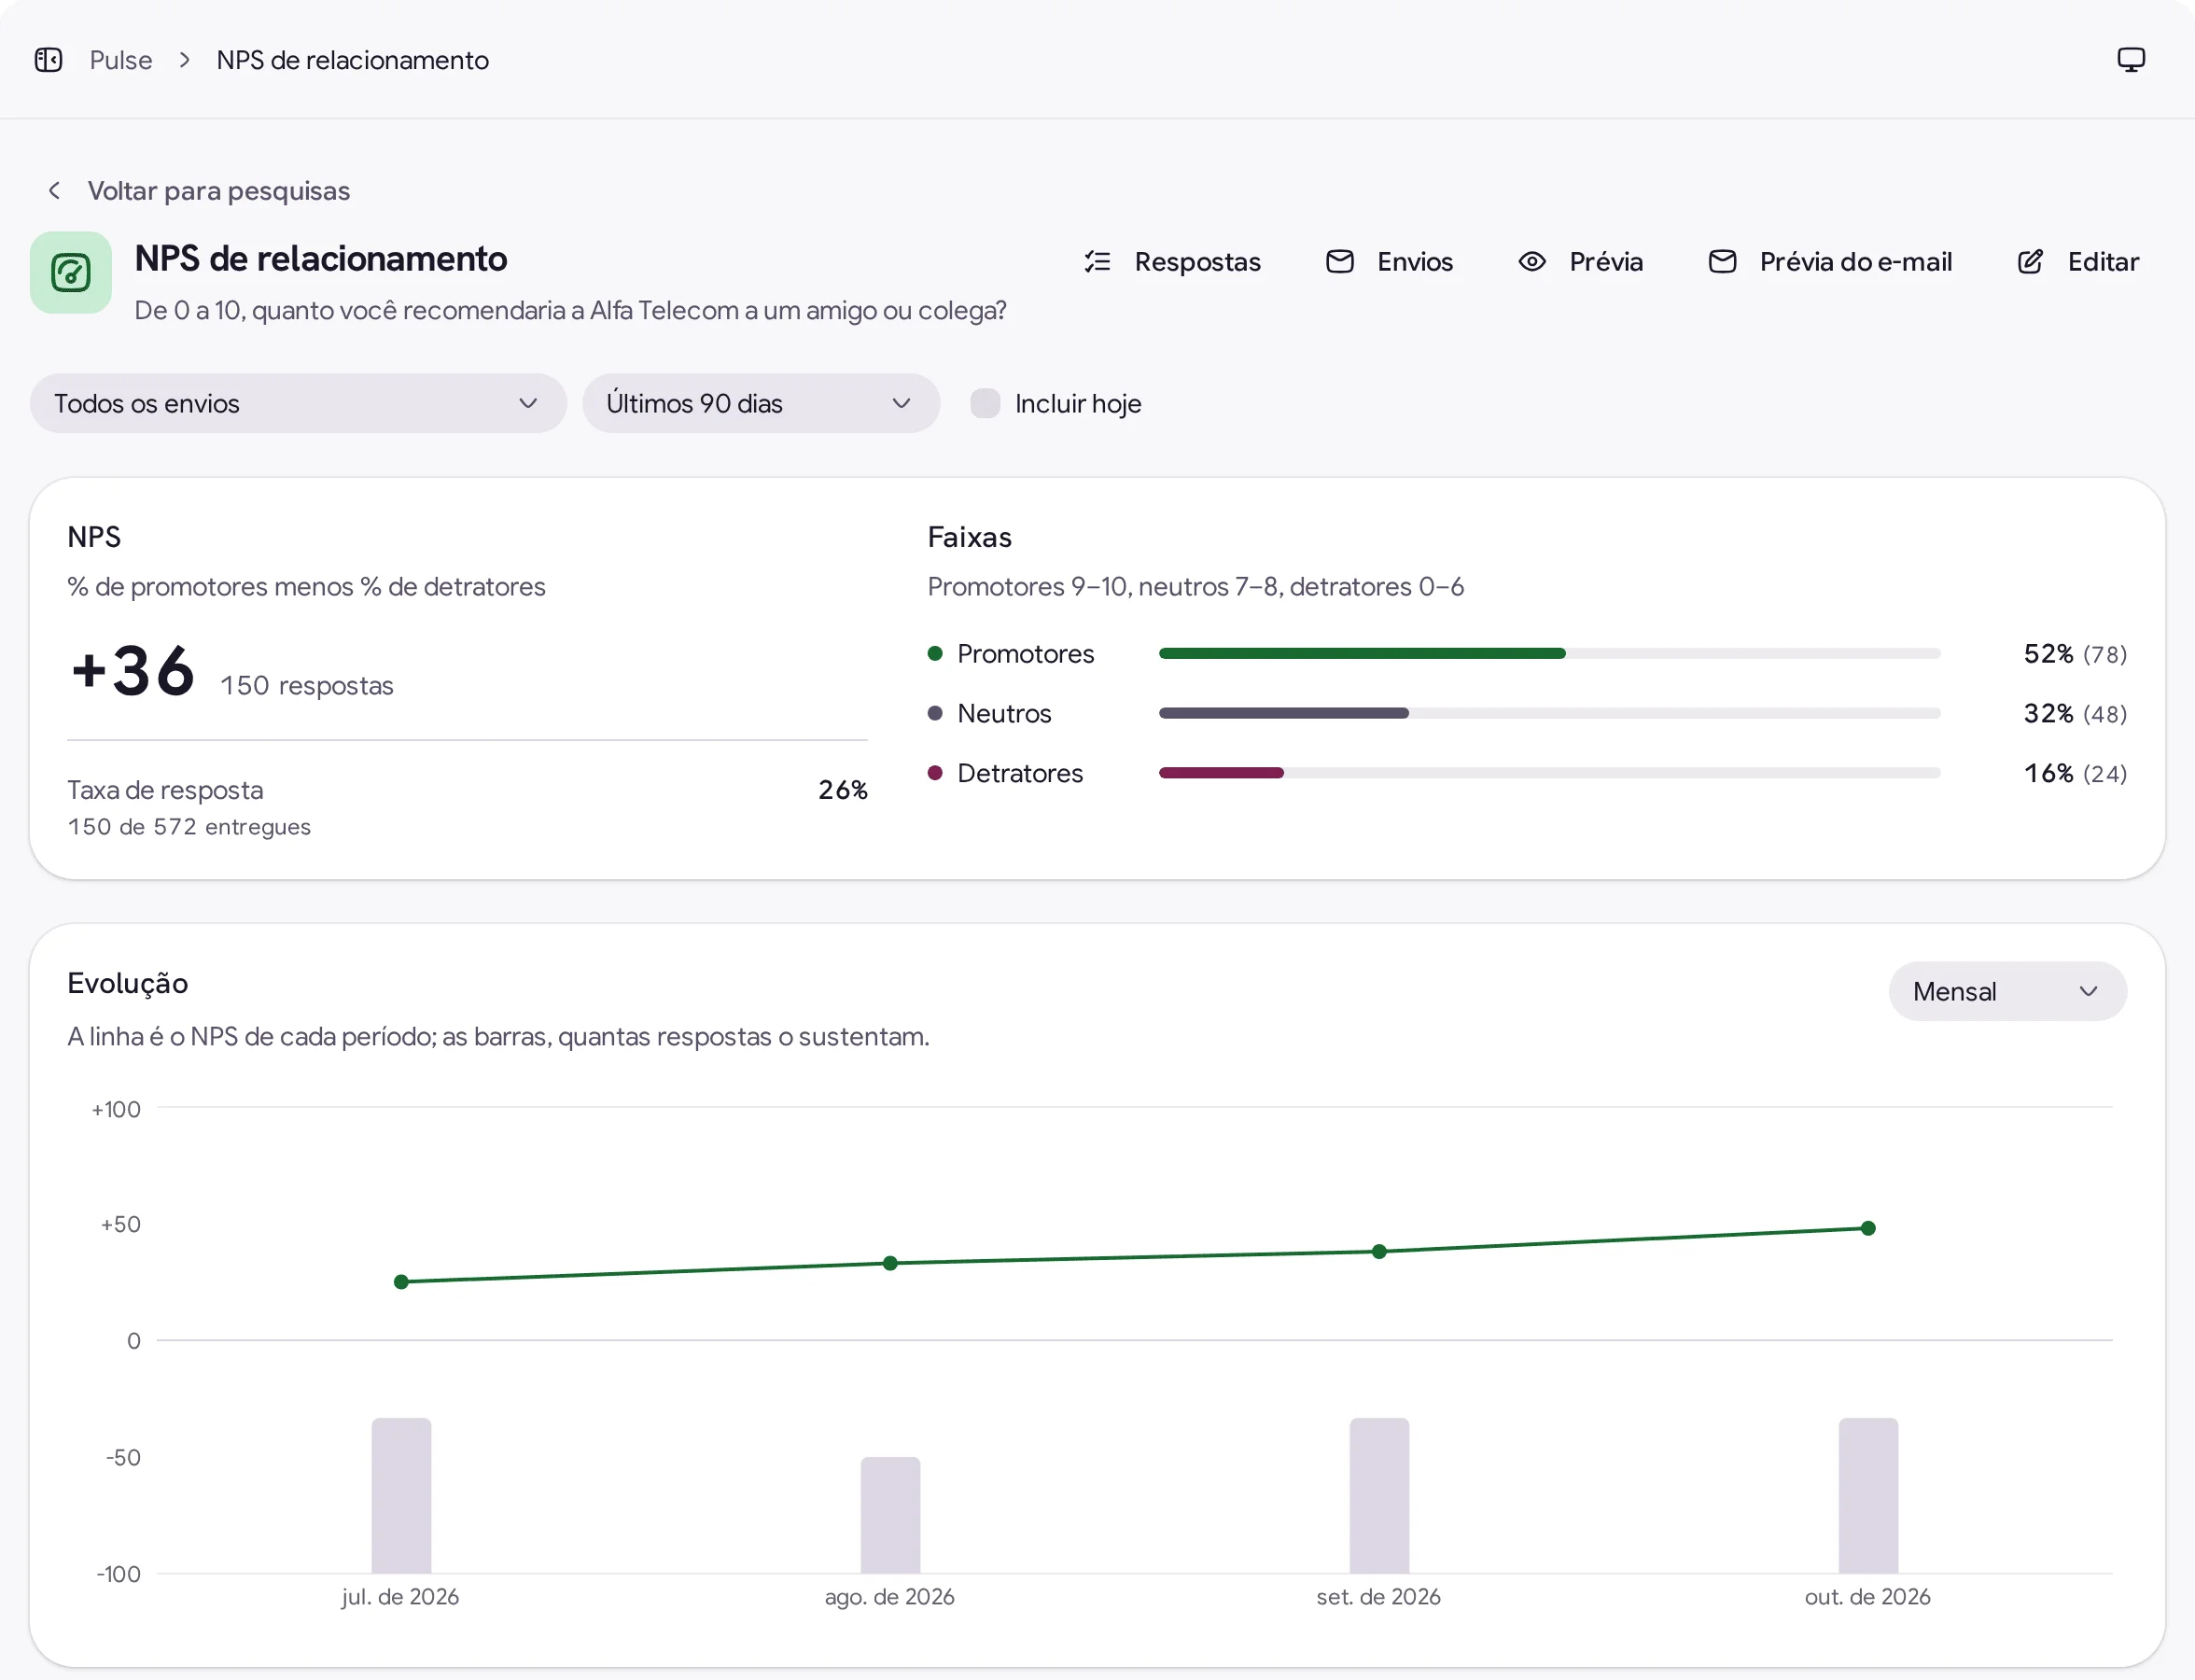Click NPS de relacionamento breadcrumb
Image resolution: width=2195 pixels, height=1680 pixels.
[x=353, y=60]
